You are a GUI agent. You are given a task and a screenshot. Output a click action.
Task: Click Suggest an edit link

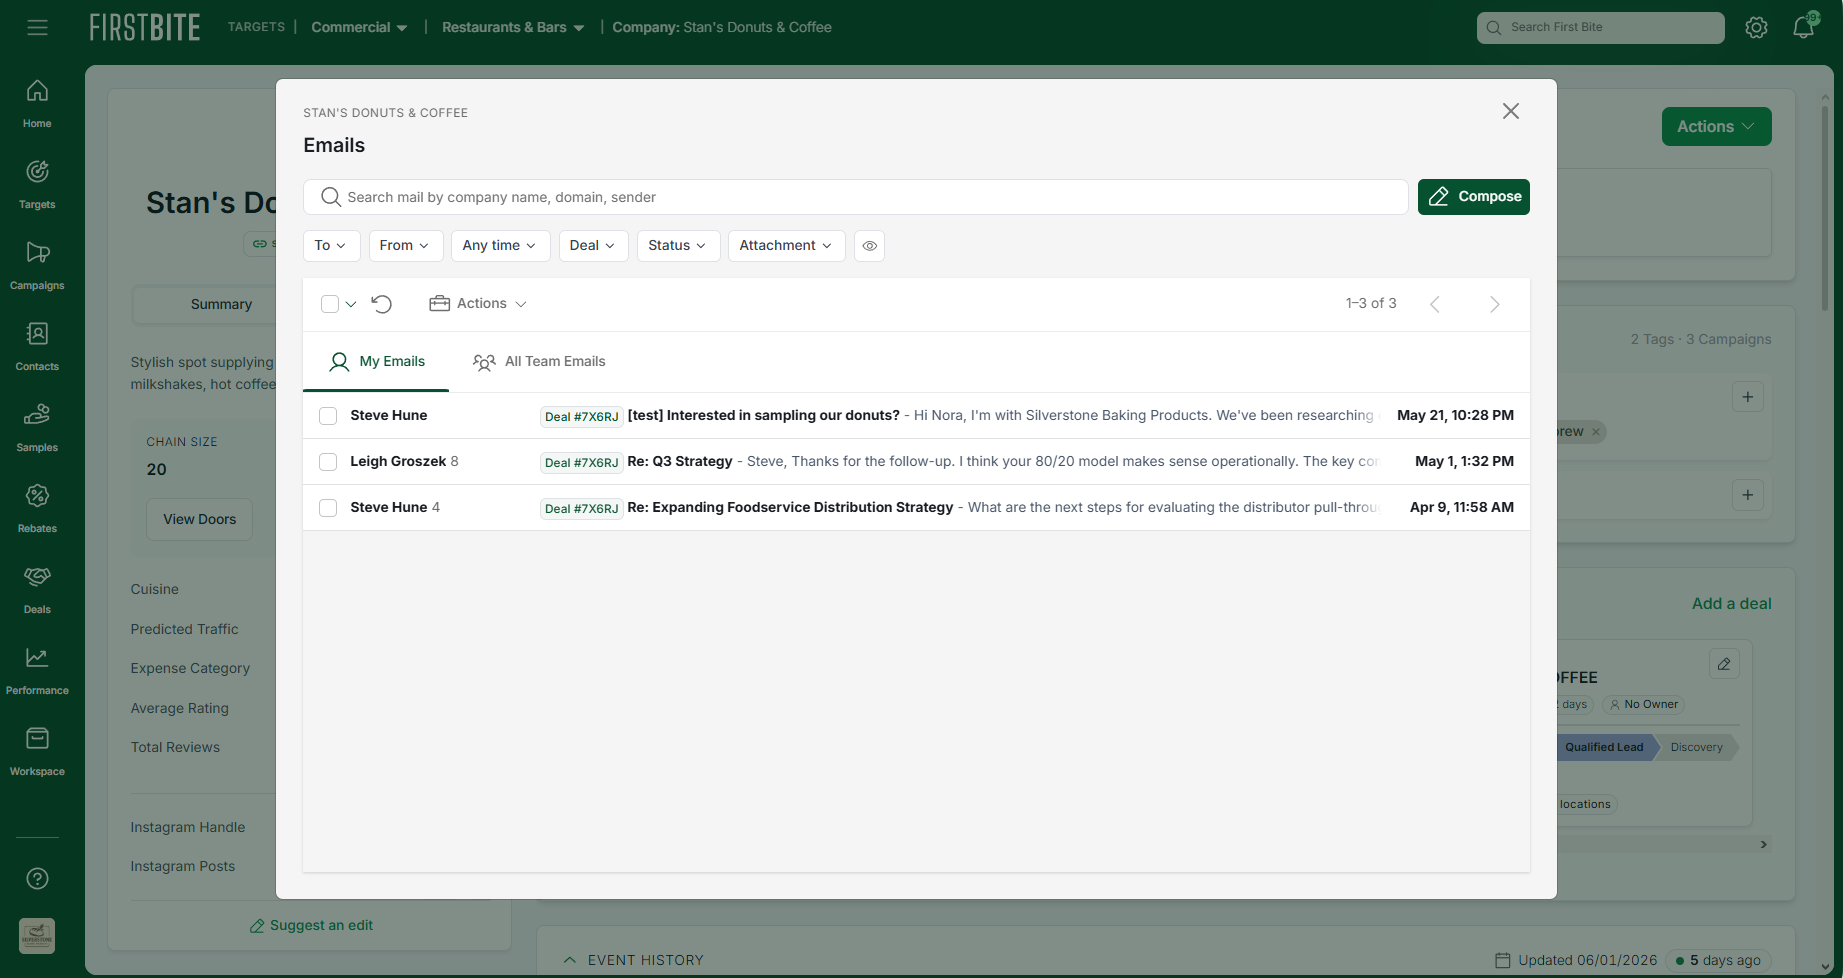coord(311,926)
